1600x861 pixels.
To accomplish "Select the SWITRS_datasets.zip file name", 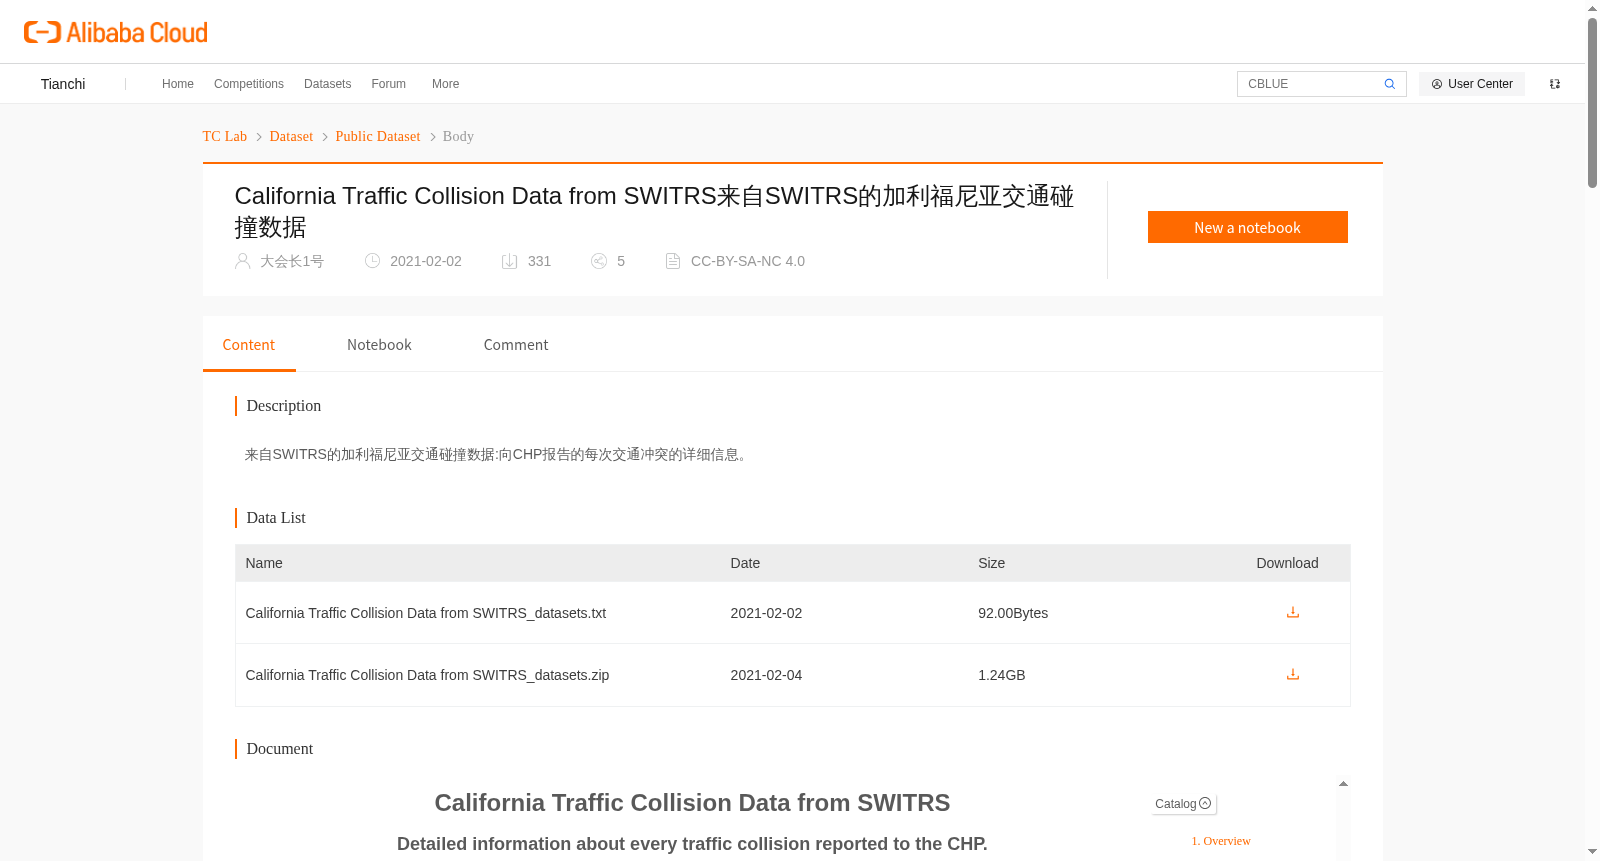I will click(427, 675).
